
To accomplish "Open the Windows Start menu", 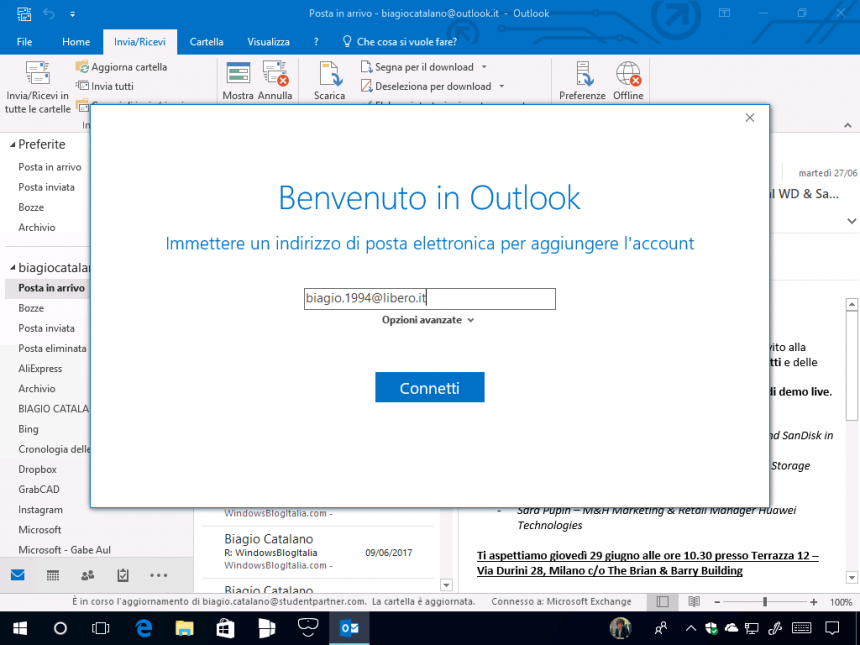I will tap(20, 628).
